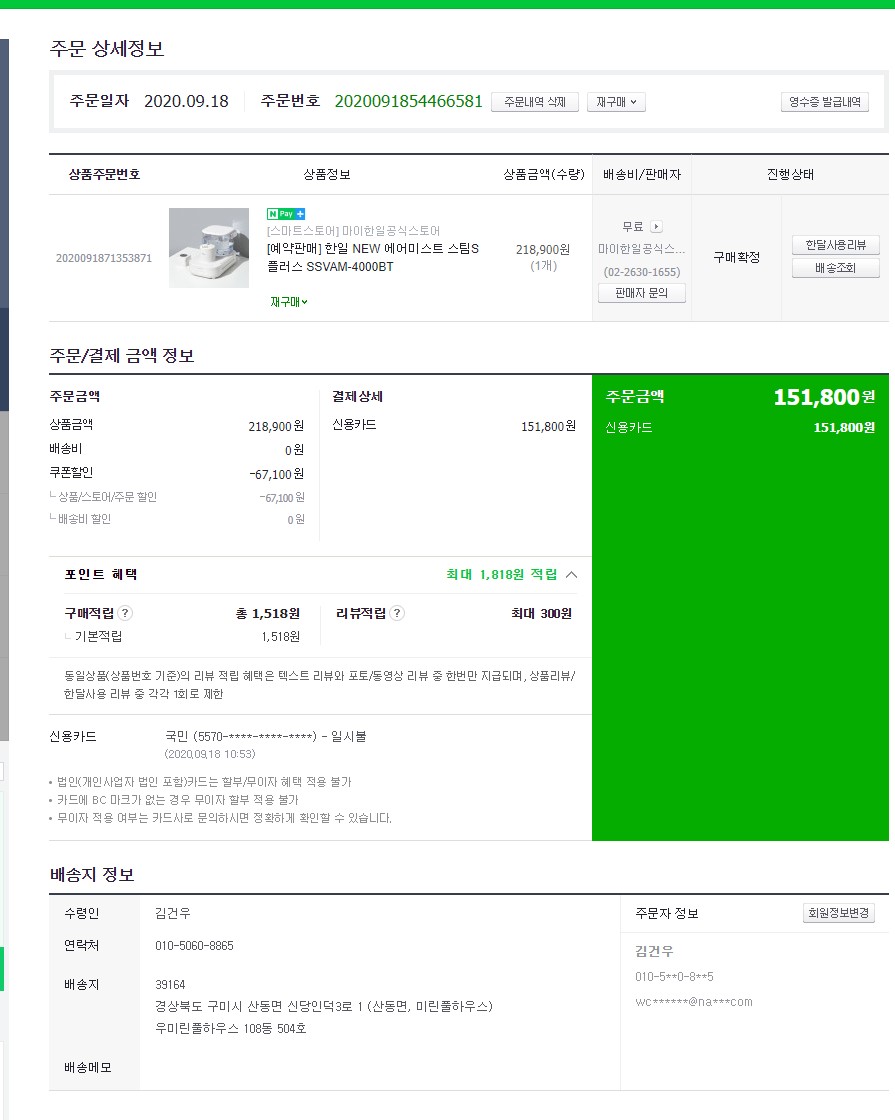Click the N Pay plus badge icon
The width and height of the screenshot is (895, 1120).
tap(286, 214)
